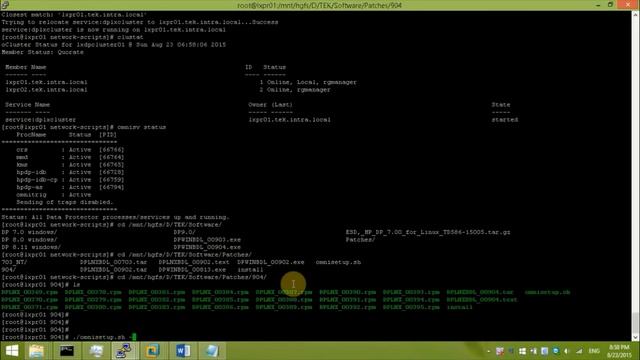
Task: Open the notepad-style taskbar icon after Word
Action: 212,351
